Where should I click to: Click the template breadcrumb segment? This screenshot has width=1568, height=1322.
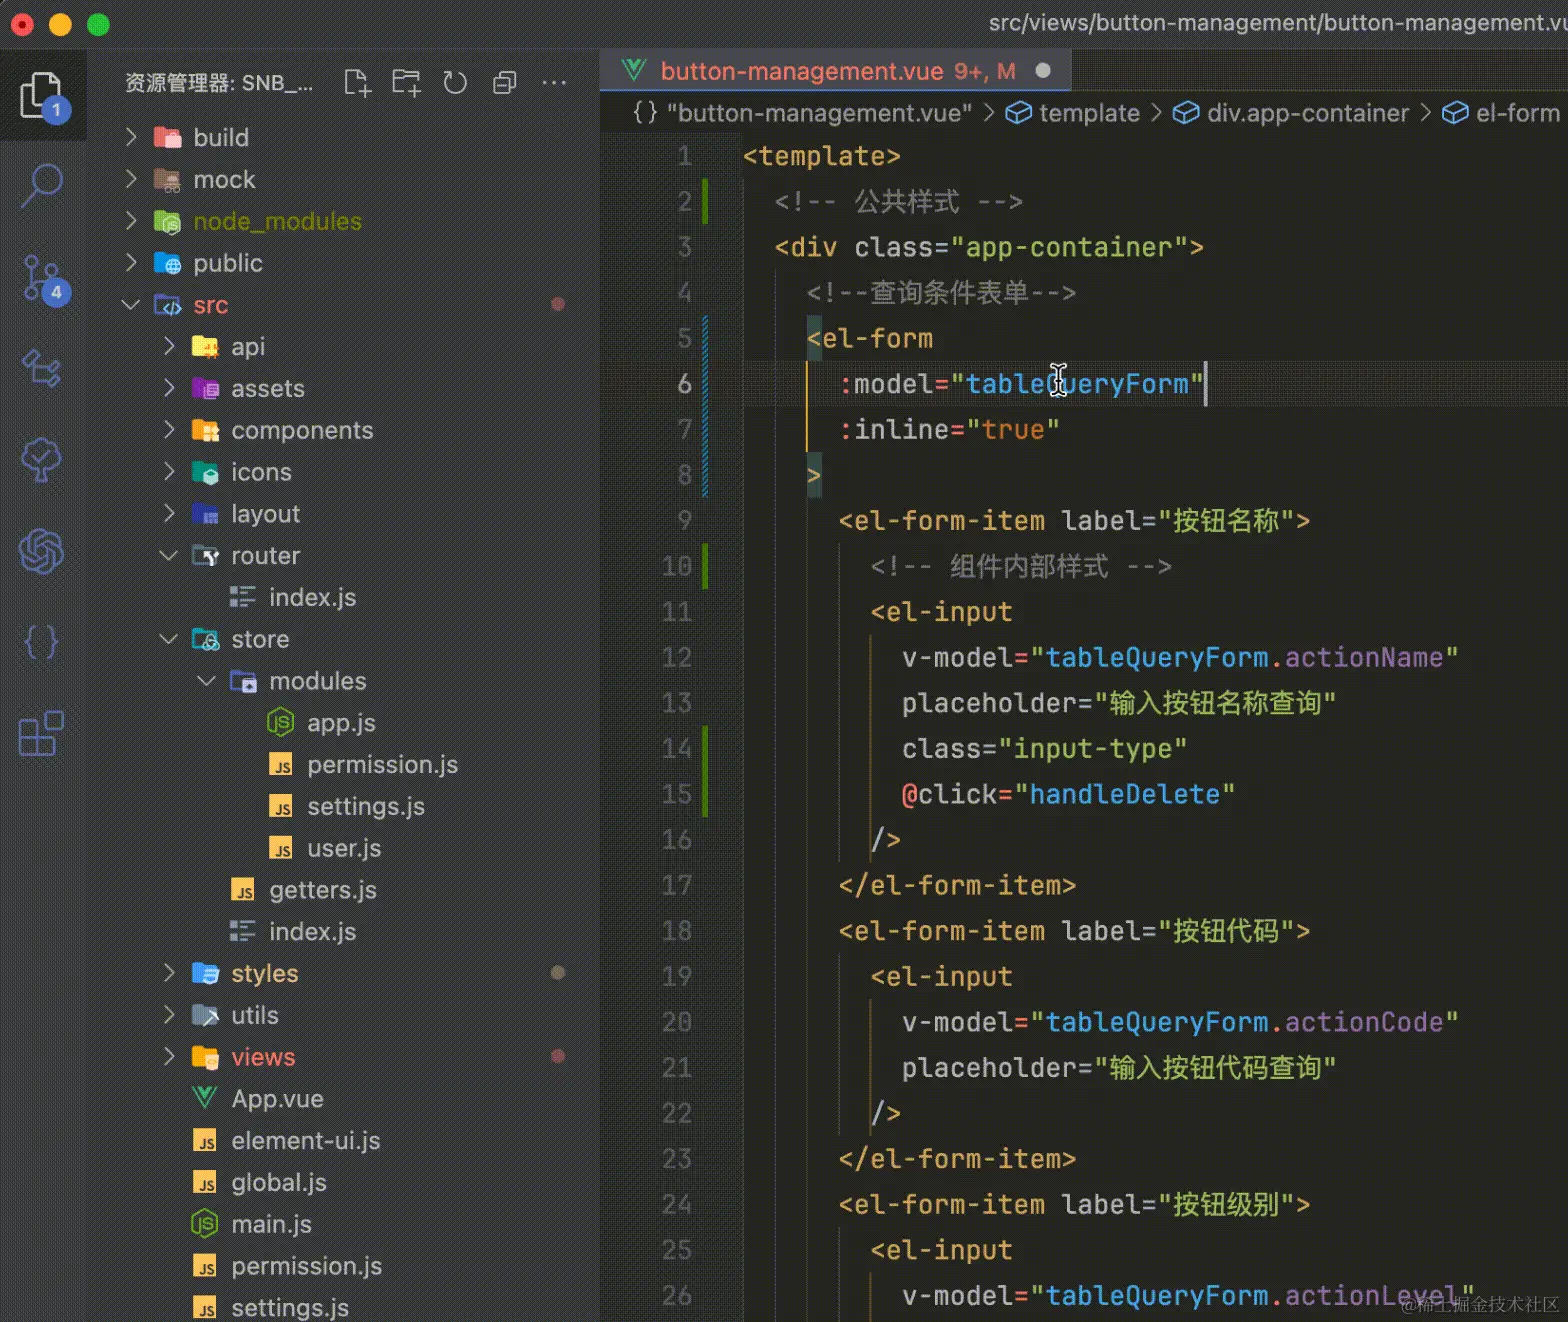[1073, 113]
